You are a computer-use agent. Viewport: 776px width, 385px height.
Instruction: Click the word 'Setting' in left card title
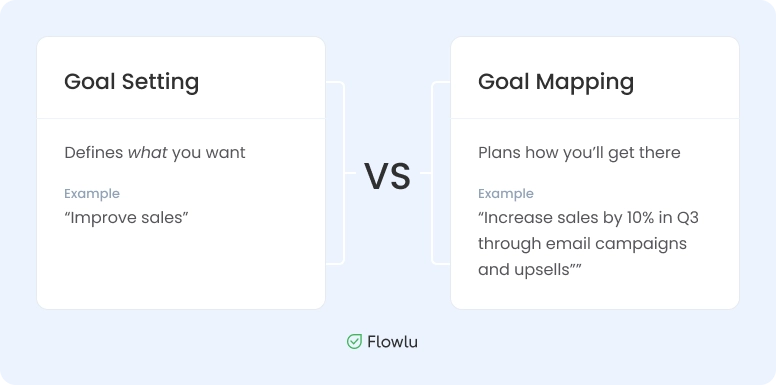[160, 82]
